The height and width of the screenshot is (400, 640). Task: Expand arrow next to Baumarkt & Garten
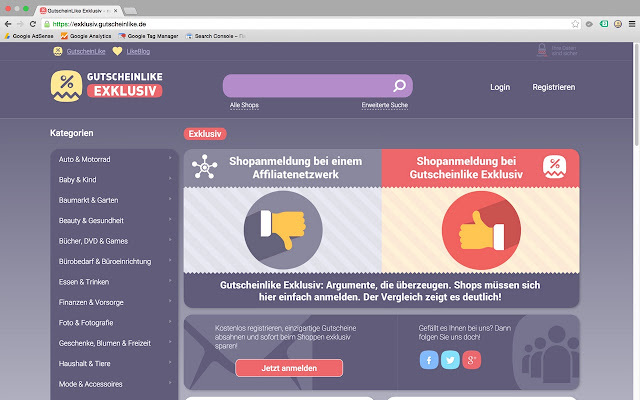coord(170,199)
